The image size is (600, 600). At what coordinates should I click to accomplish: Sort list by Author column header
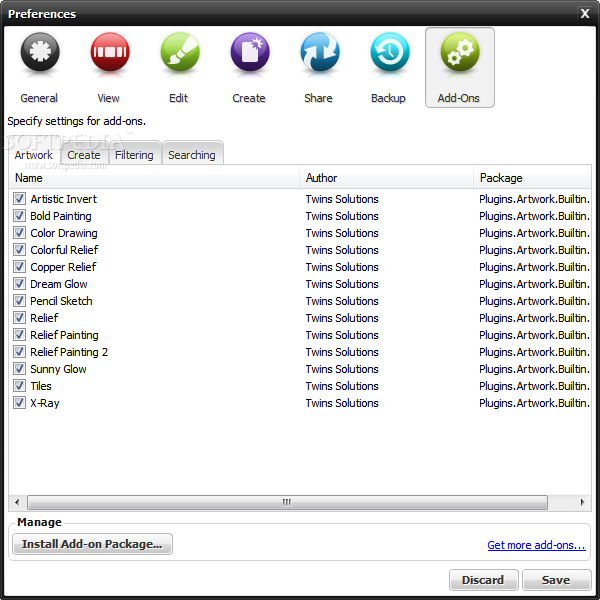pos(386,178)
